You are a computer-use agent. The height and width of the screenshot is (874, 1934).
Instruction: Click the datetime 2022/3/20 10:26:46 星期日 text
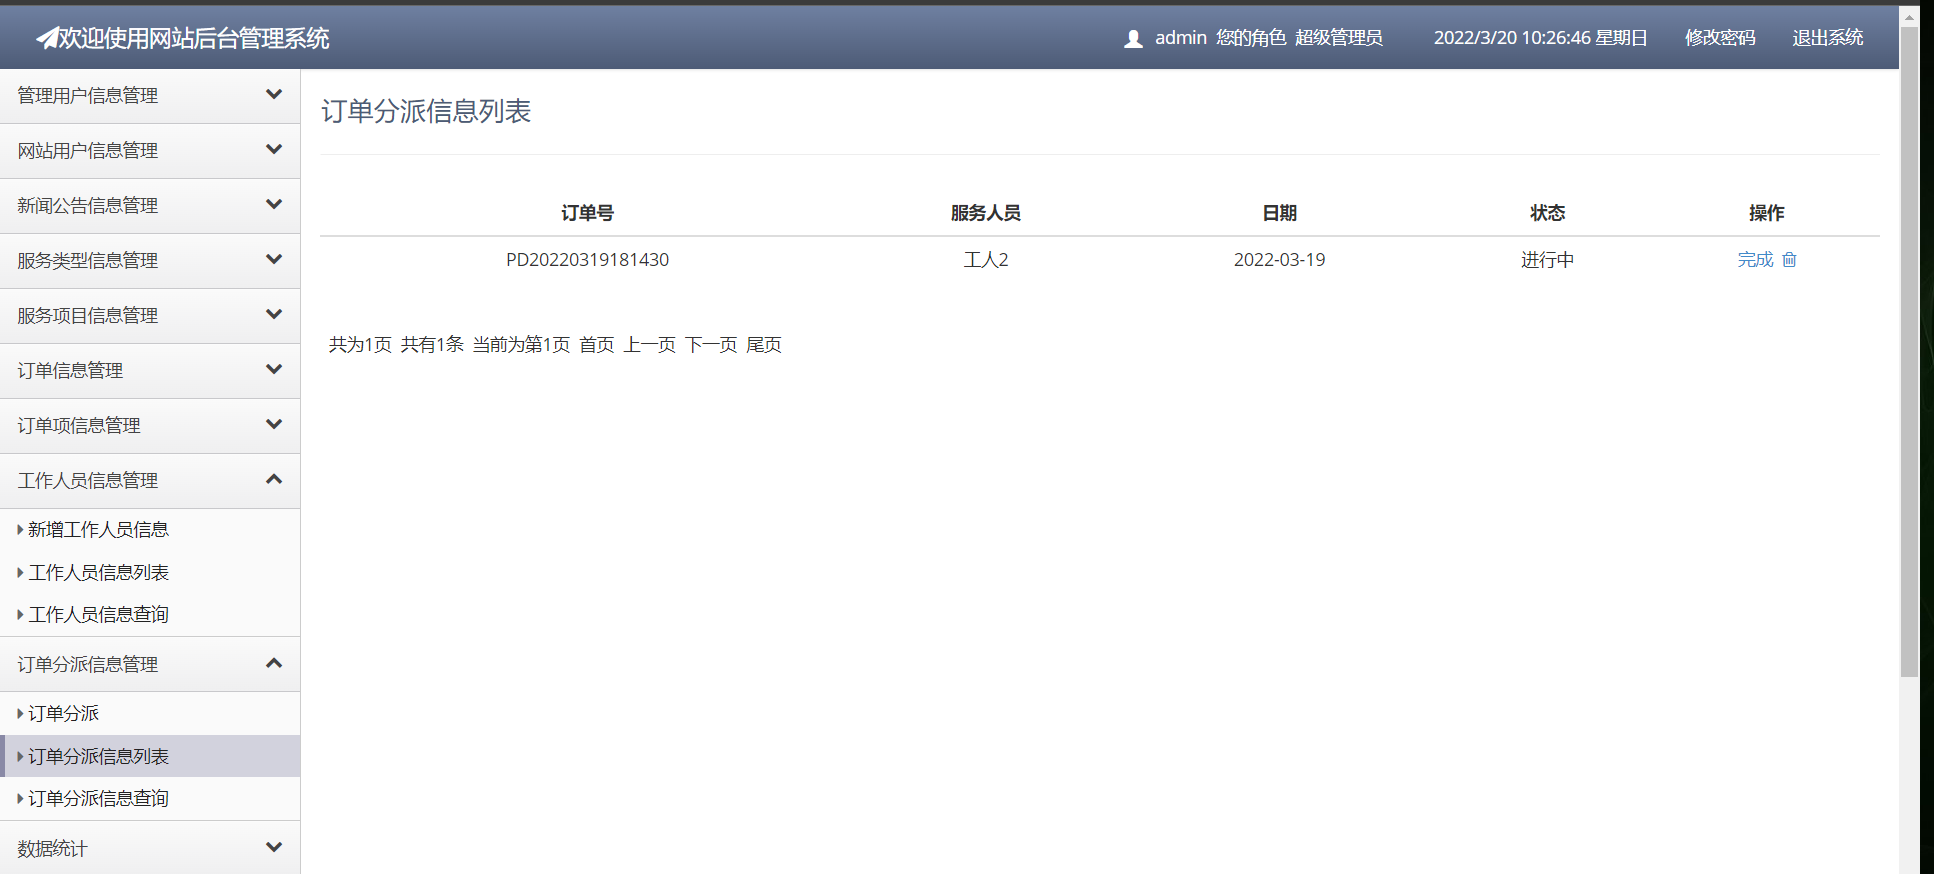[1540, 38]
